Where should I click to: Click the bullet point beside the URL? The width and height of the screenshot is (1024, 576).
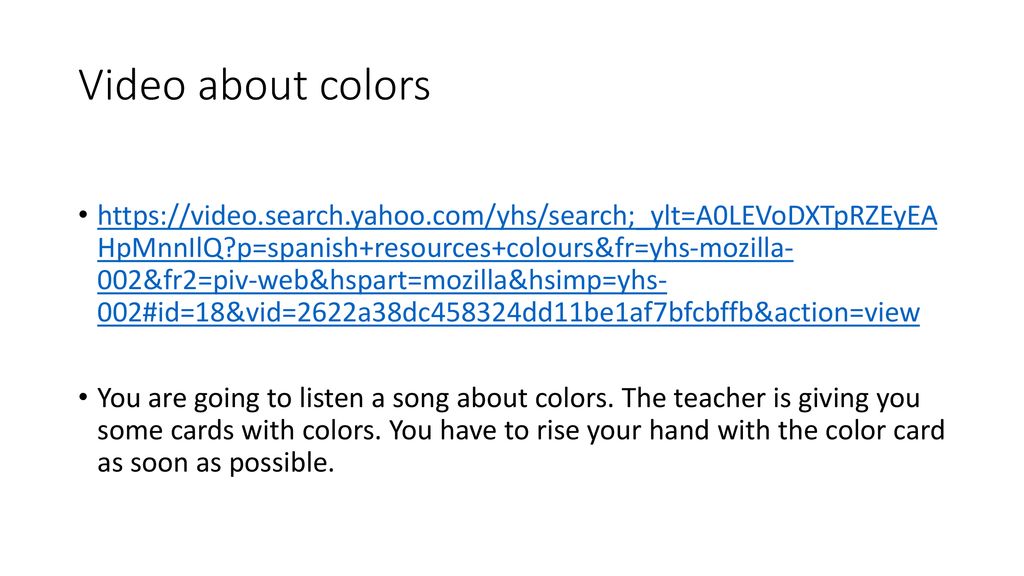(82, 215)
